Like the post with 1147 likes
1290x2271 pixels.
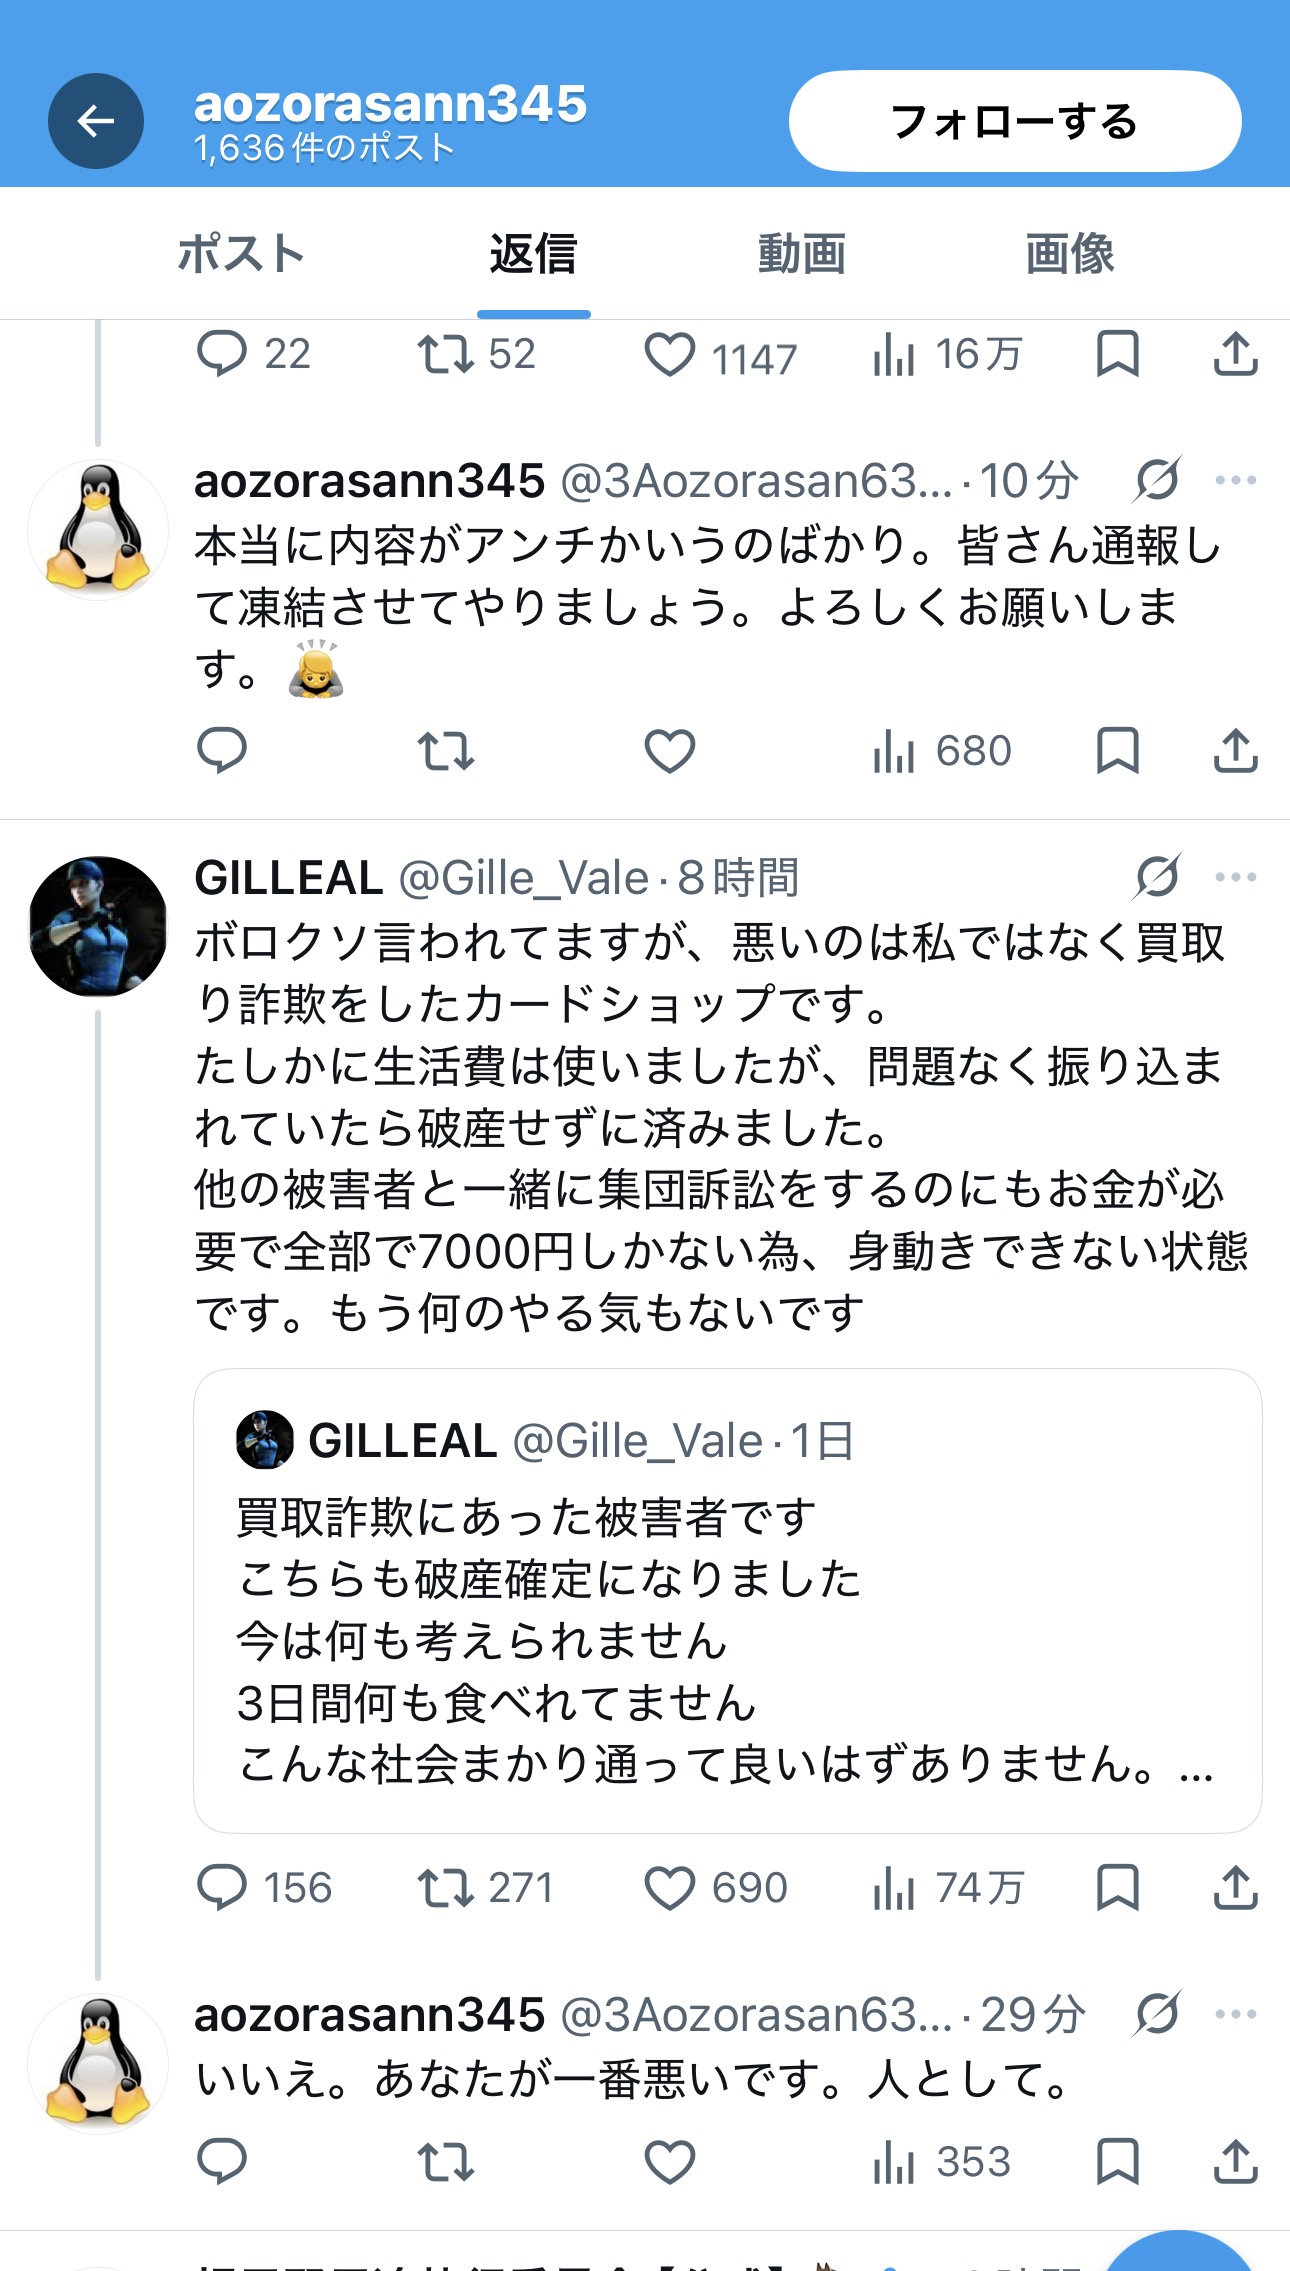point(669,354)
